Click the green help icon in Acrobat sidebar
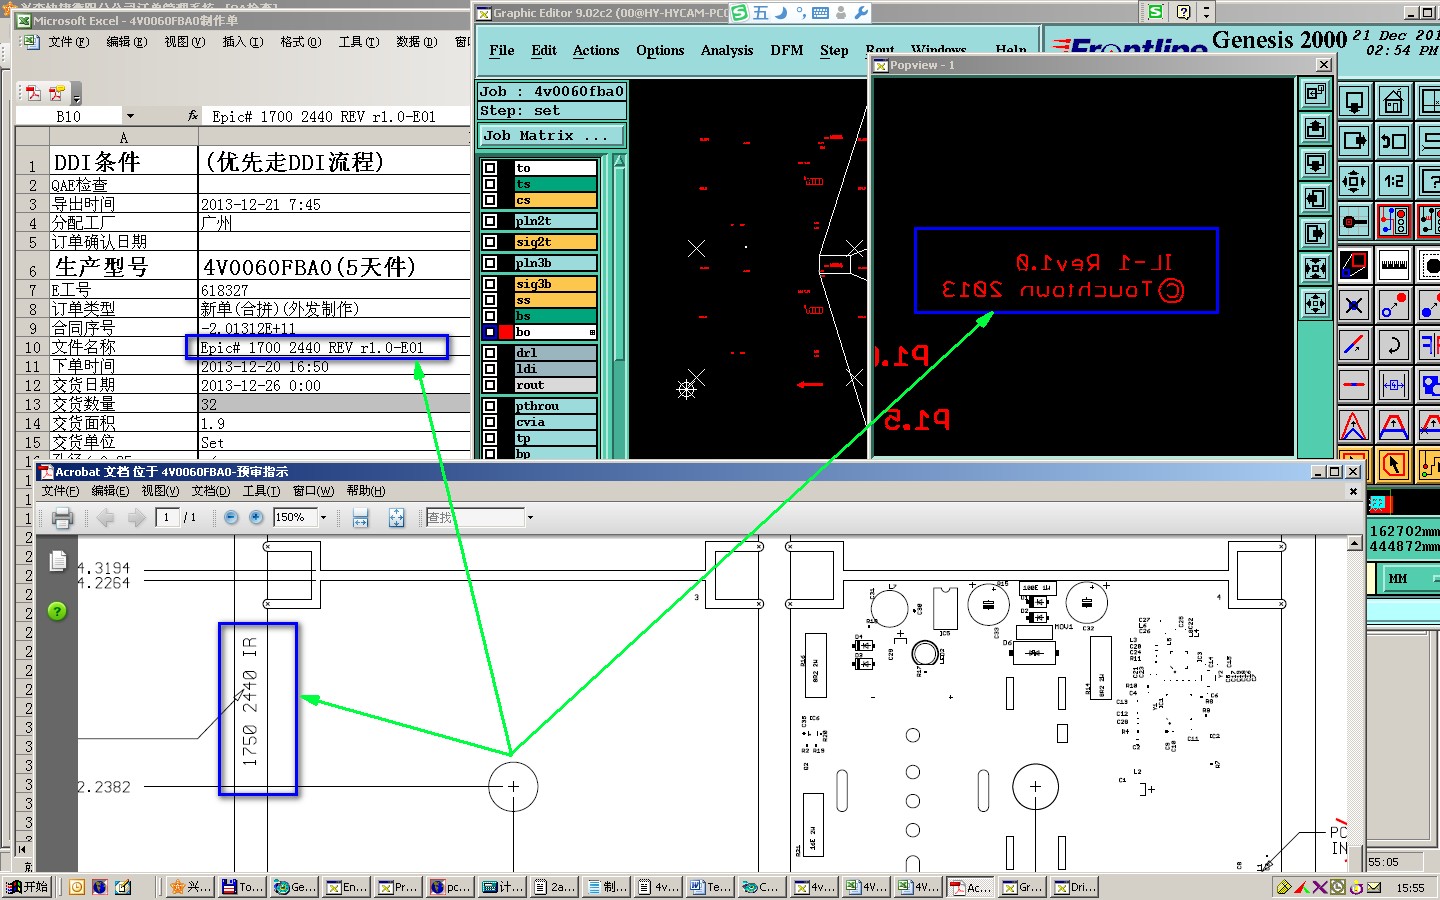1440x900 pixels. coord(58,611)
